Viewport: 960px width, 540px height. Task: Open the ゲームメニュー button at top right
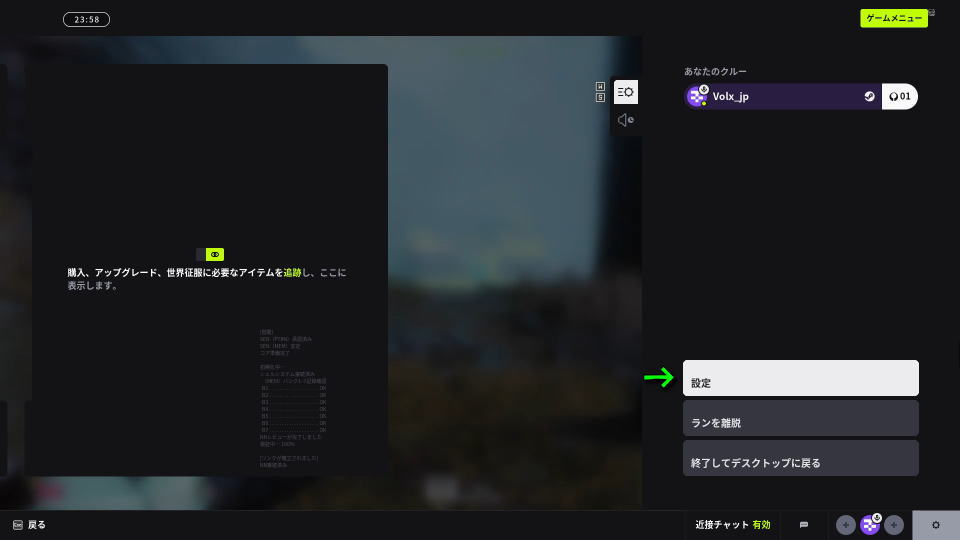(893, 18)
